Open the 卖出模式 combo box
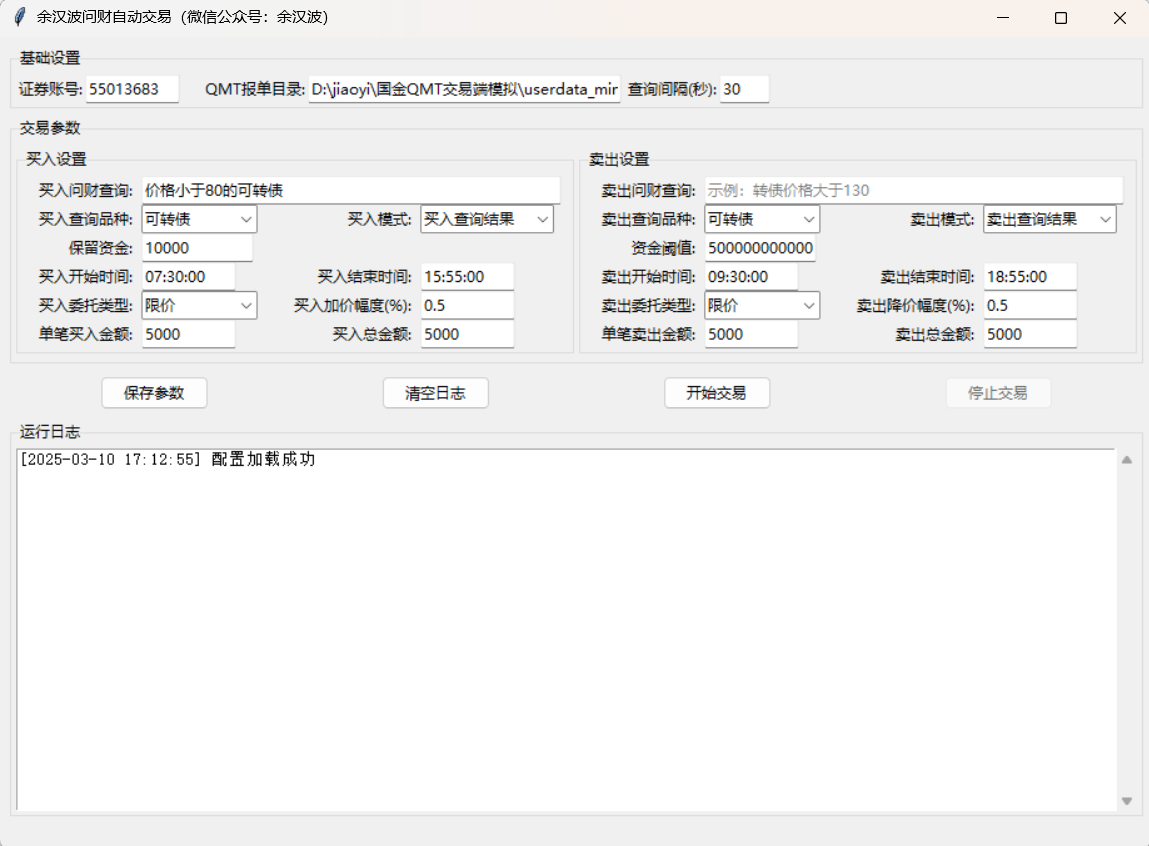 tap(1049, 219)
